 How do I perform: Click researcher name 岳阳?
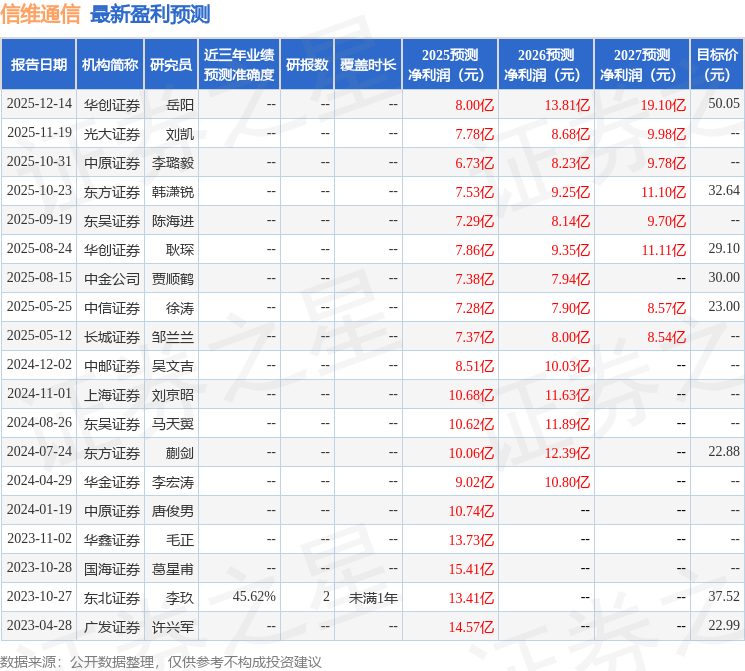[180, 105]
